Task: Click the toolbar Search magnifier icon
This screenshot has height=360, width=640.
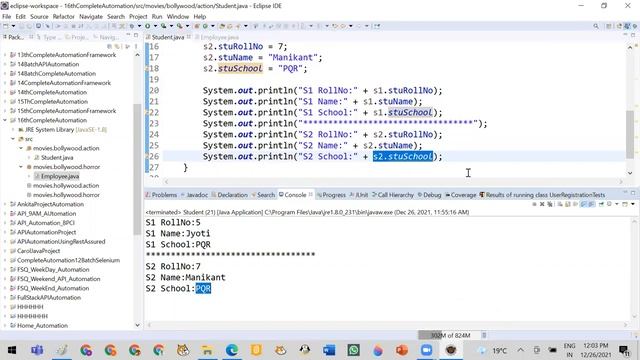Action: pyautogui.click(x=596, y=26)
